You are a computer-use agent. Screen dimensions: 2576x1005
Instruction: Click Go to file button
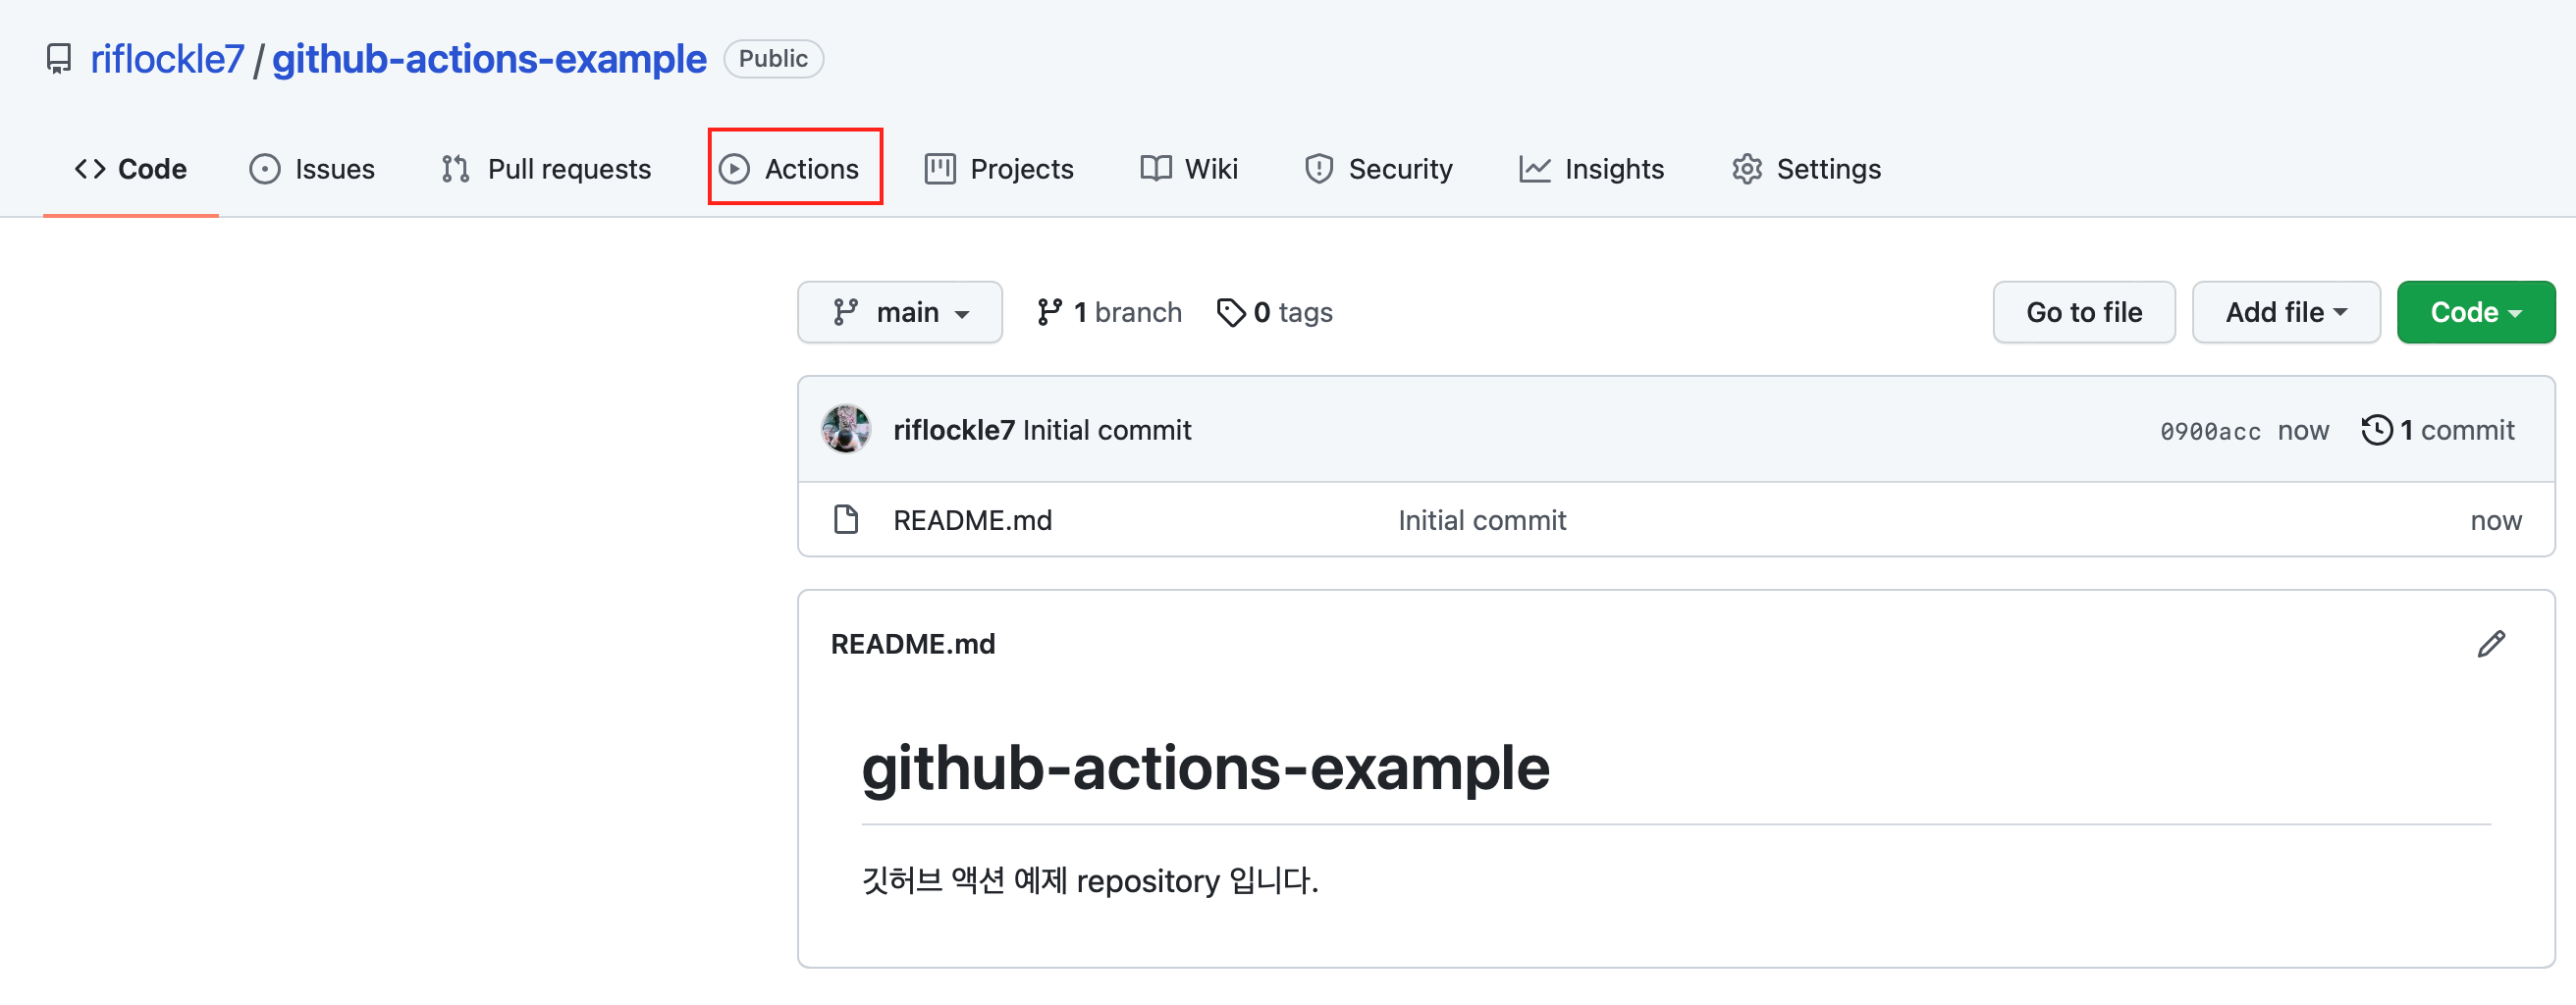tap(2084, 312)
